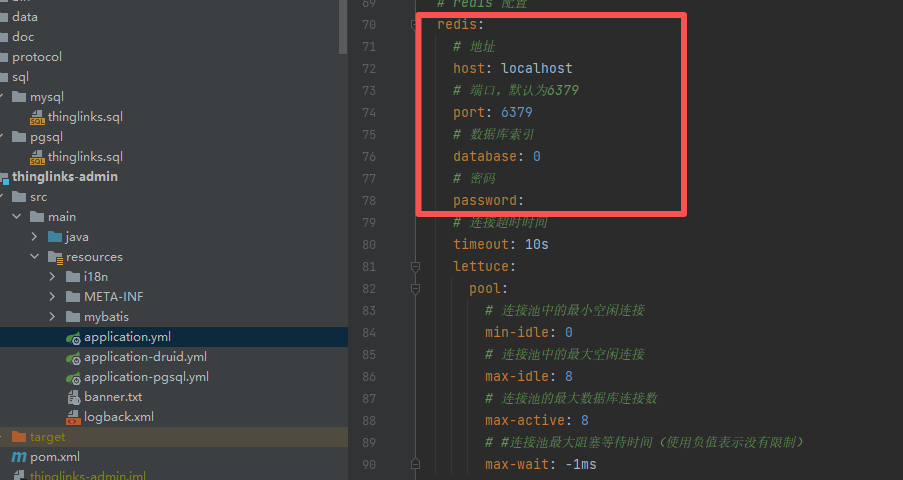Click the application.yml Spring config file icon
This screenshot has width=903, height=480.
[73, 337]
